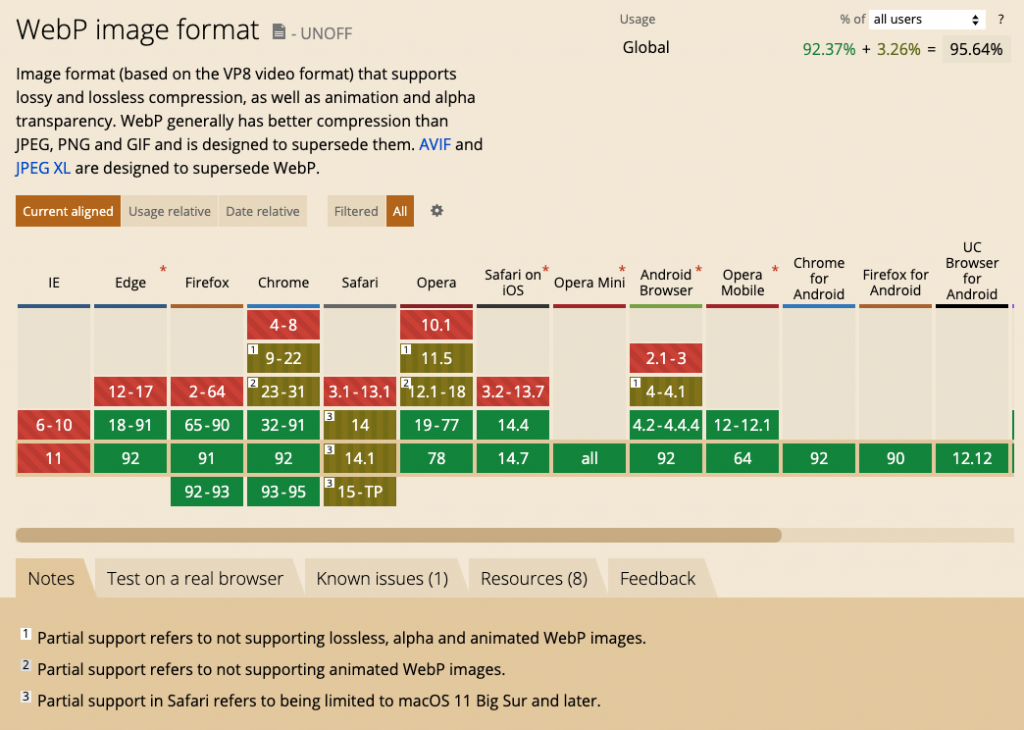Click the Edge column header
This screenshot has height=730, width=1024.
pyautogui.click(x=130, y=282)
